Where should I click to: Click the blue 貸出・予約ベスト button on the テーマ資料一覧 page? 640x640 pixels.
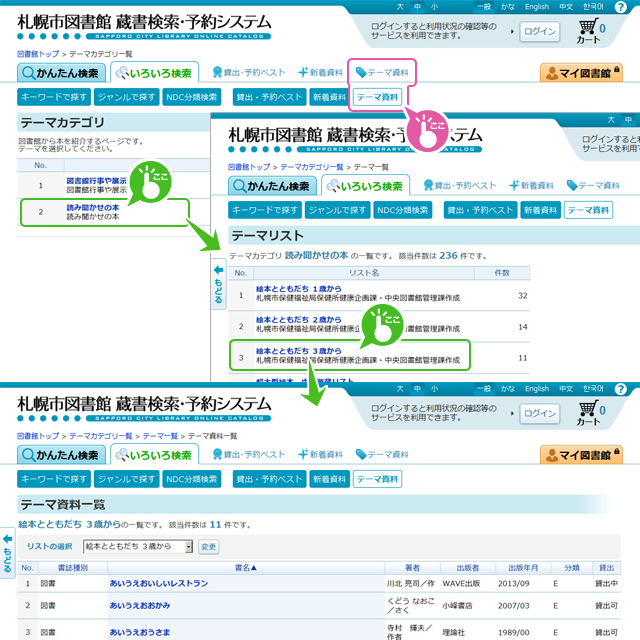point(269,479)
